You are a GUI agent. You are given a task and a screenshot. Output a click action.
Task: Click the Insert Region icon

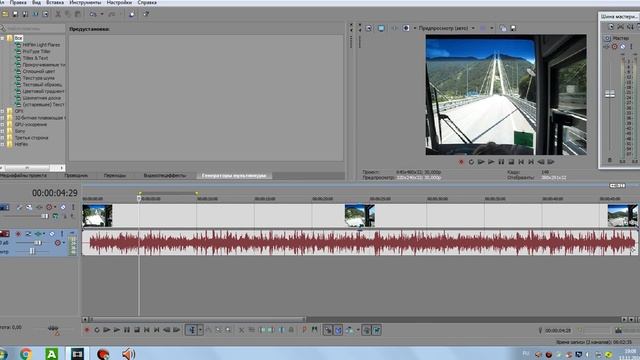314,330
